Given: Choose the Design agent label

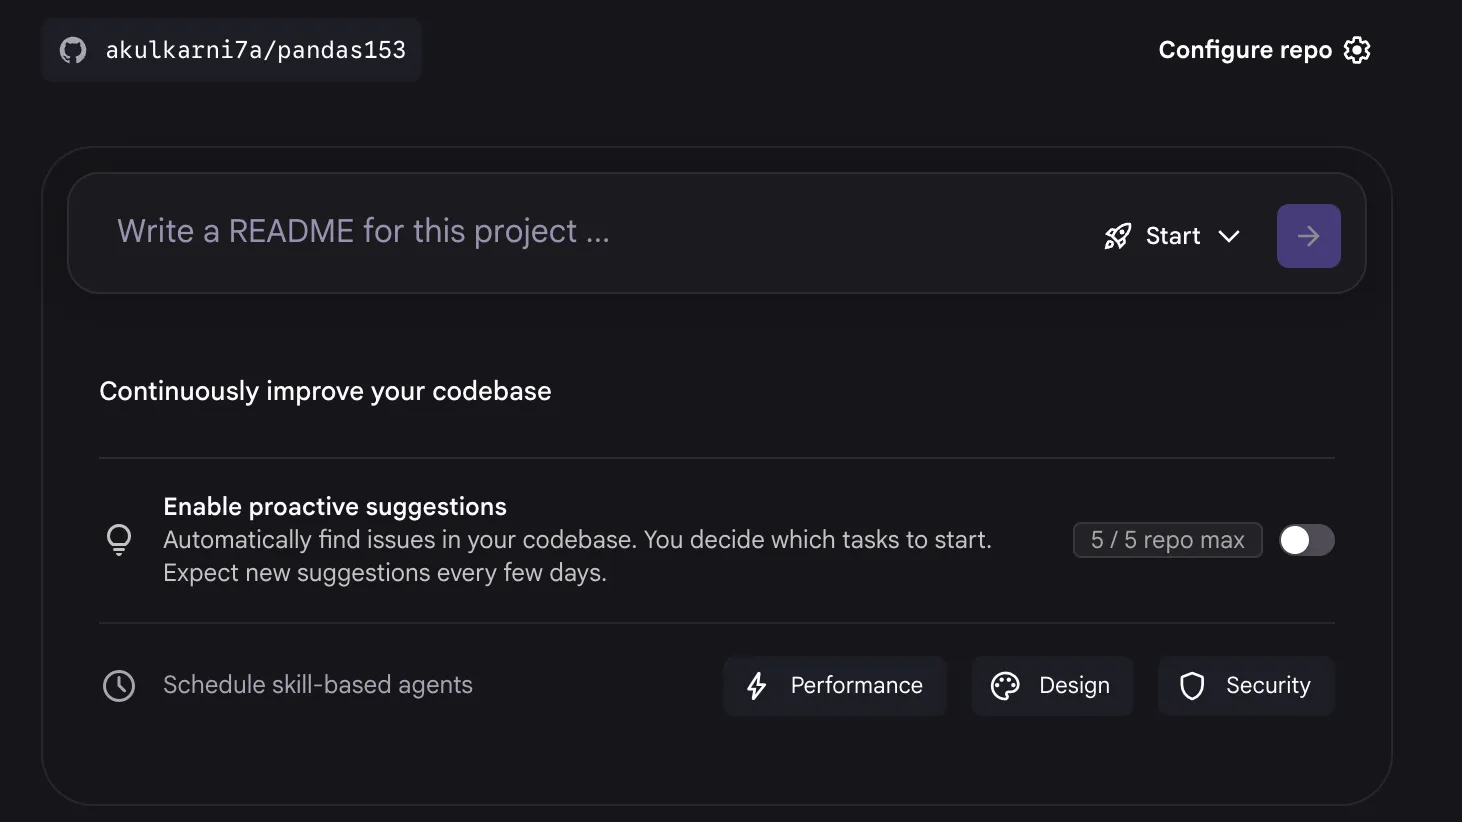Looking at the screenshot, I should point(1074,686).
